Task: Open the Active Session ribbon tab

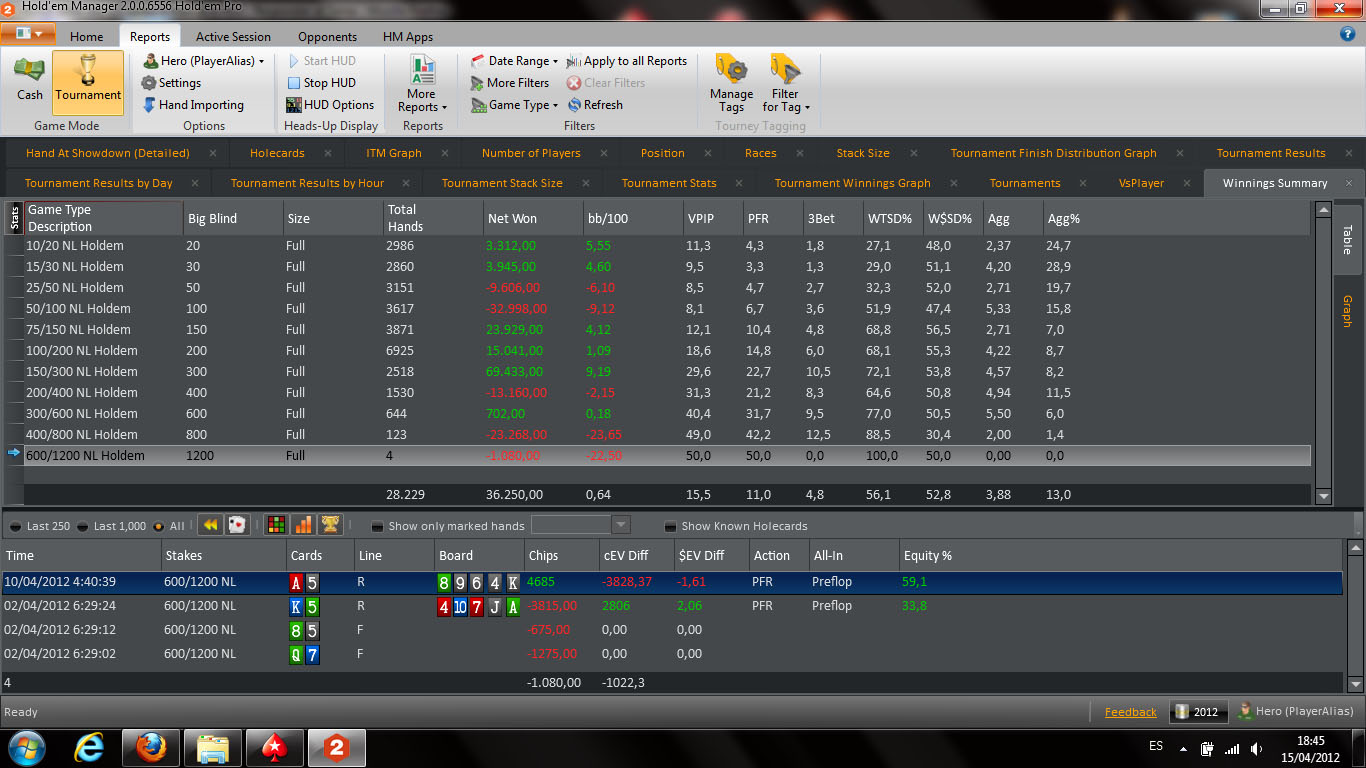Action: [x=233, y=36]
